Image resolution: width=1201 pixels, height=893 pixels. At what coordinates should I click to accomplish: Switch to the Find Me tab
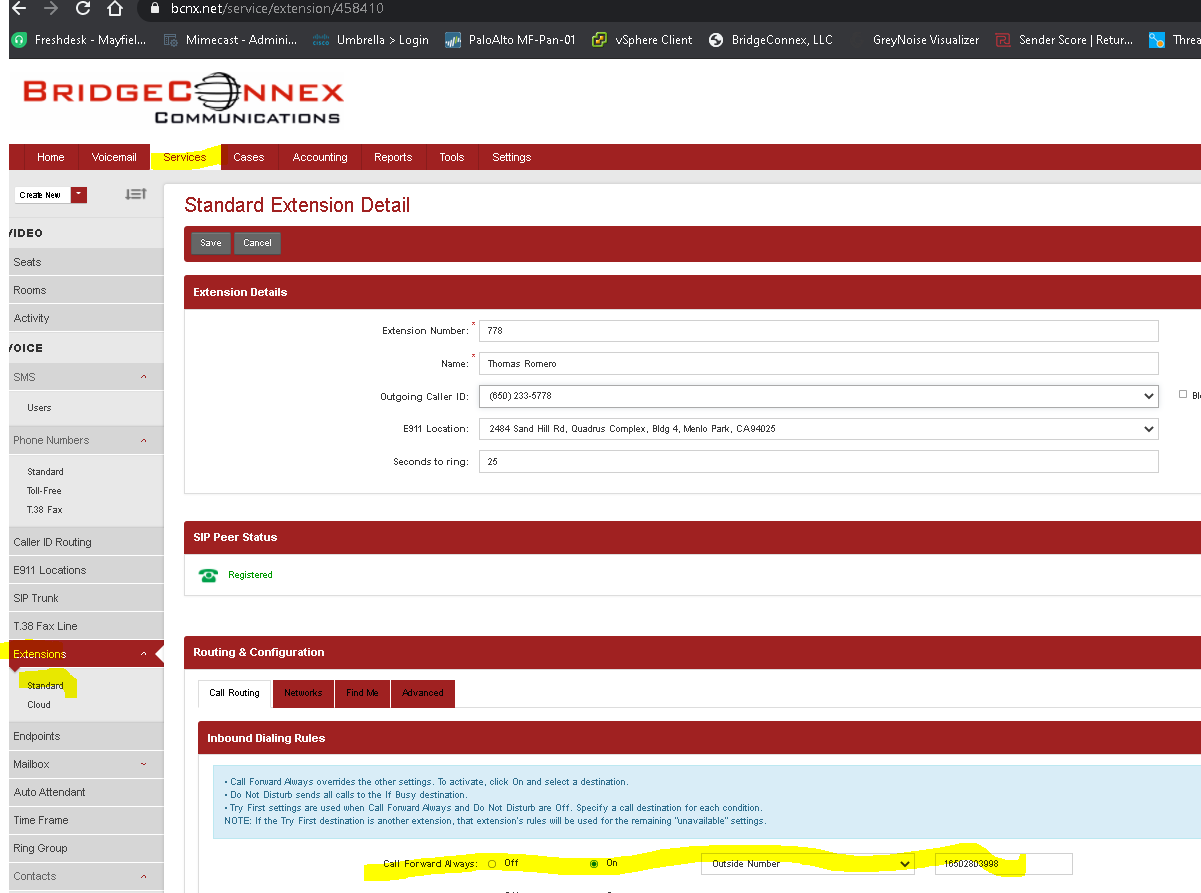[362, 693]
